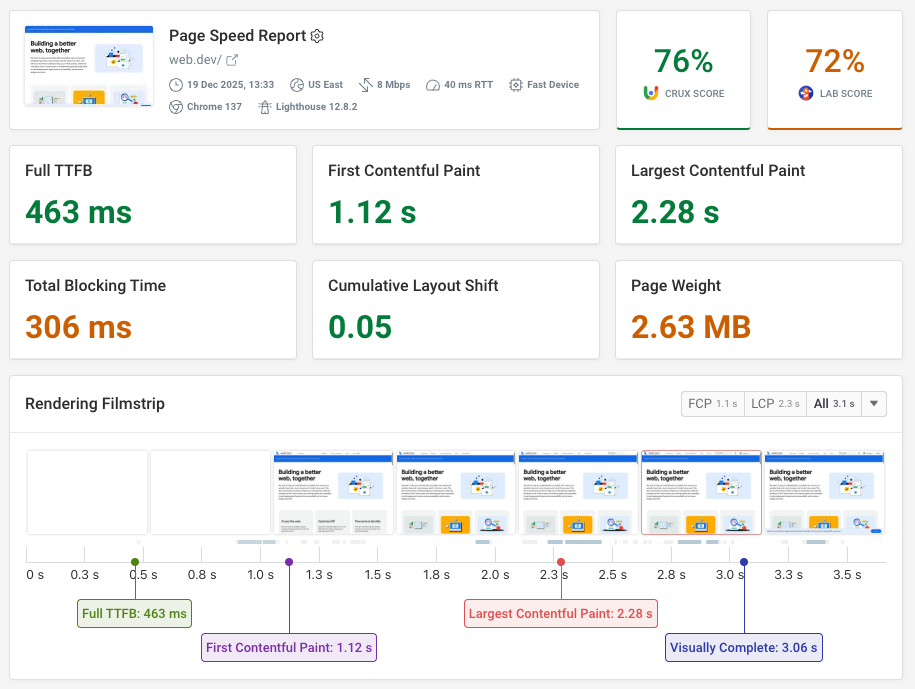The image size is (915, 689).
Task: Click the Chrome 137 browser icon
Action: point(175,106)
